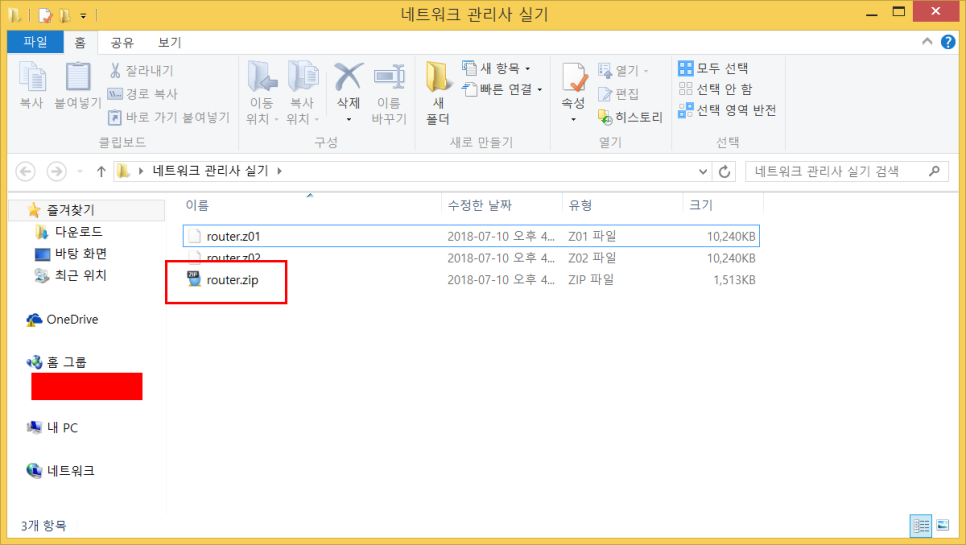The height and width of the screenshot is (545, 966).
Task: Switch to Details view icon
Action: tap(921, 525)
